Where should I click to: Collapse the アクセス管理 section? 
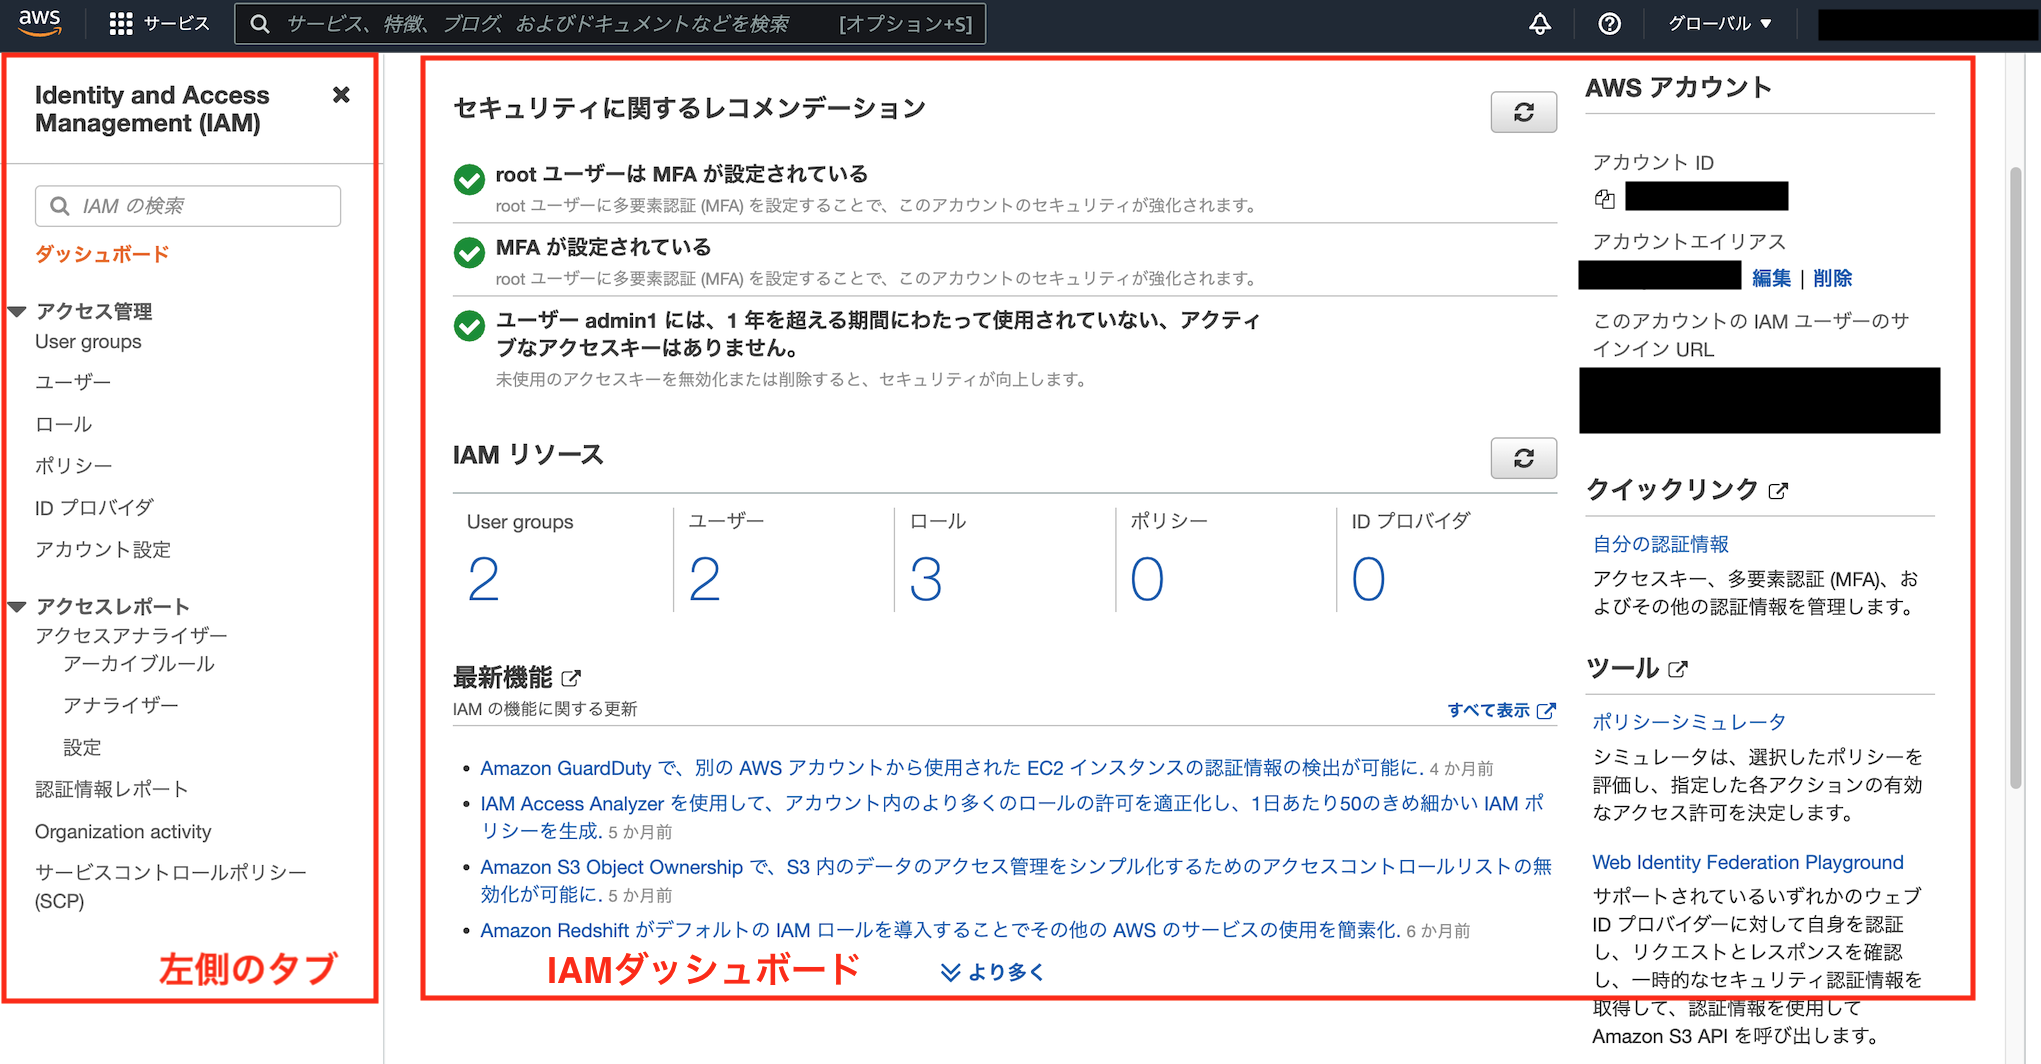pyautogui.click(x=17, y=311)
